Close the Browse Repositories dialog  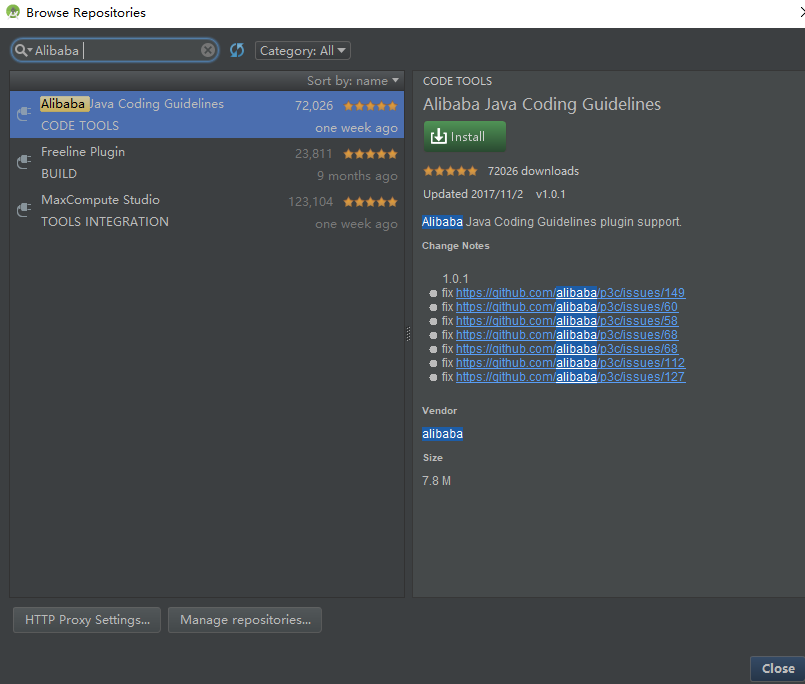pyautogui.click(x=777, y=669)
